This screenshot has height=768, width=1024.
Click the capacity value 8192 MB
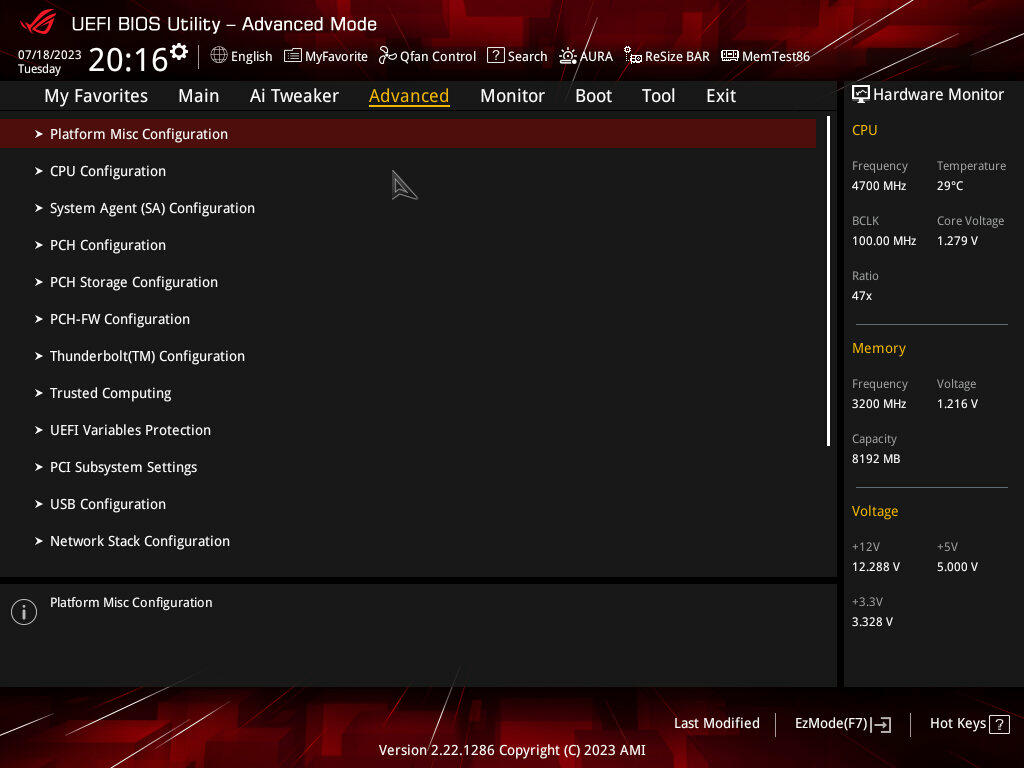point(876,459)
